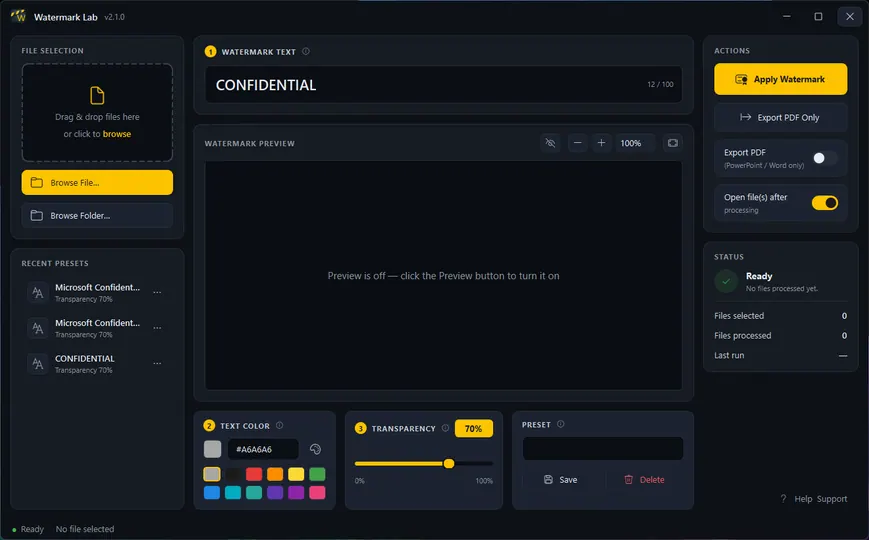The image size is (869, 540).
Task: Click the version label v2.1.0
Action: pos(115,17)
